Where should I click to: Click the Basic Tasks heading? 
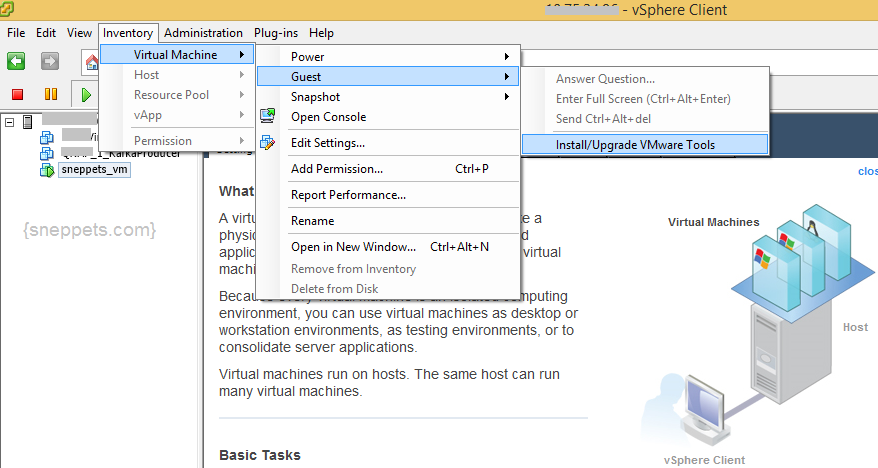pos(260,455)
